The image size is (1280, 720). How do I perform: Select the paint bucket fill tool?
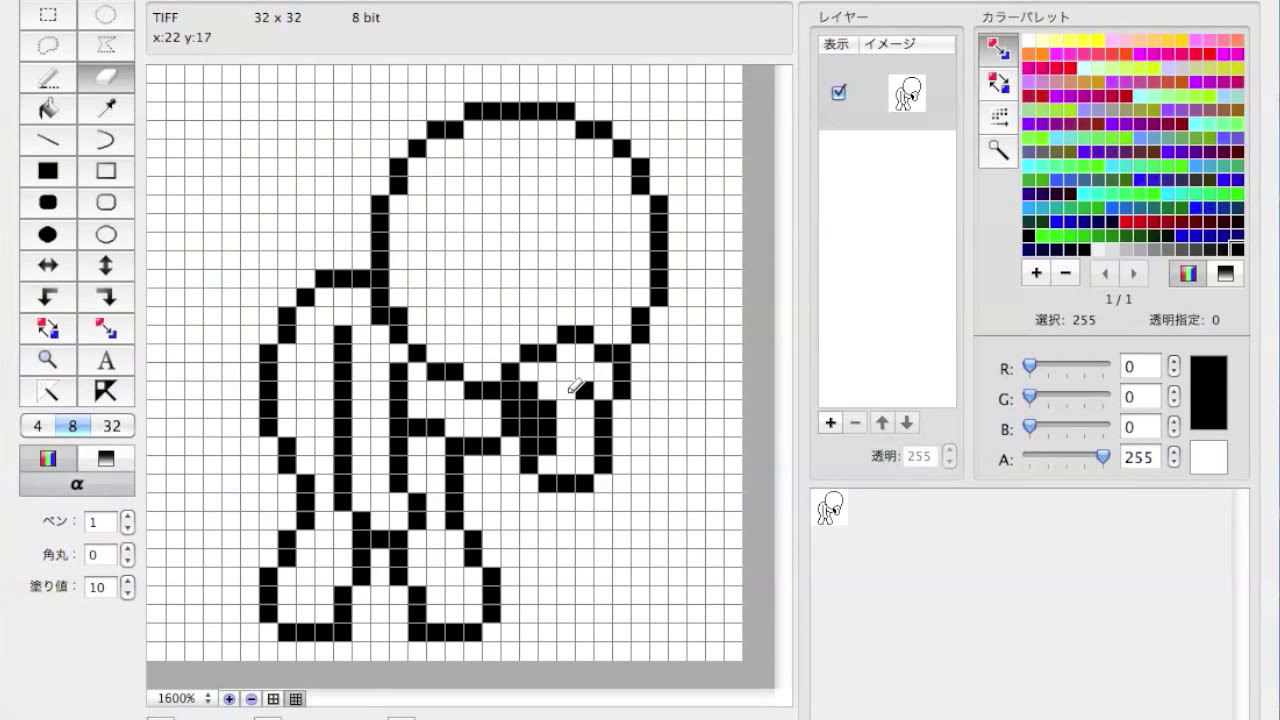point(48,108)
